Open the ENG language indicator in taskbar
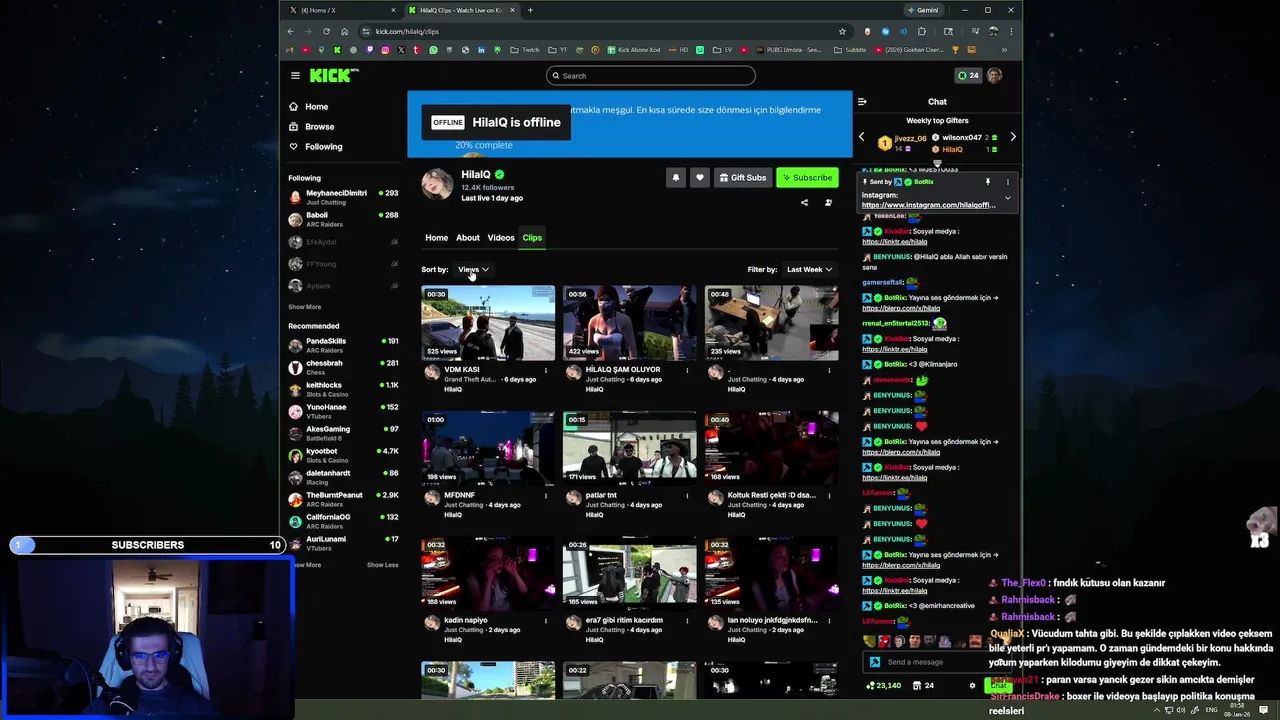This screenshot has height=720, width=1280. (1212, 710)
